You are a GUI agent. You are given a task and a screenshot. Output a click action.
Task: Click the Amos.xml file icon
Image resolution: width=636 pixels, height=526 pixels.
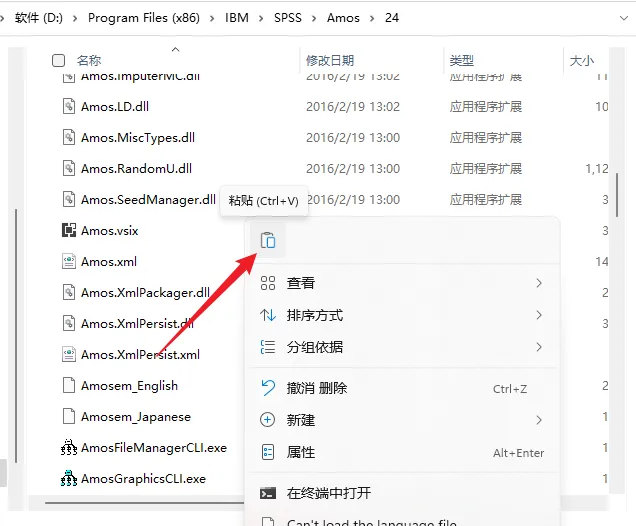tap(69, 262)
